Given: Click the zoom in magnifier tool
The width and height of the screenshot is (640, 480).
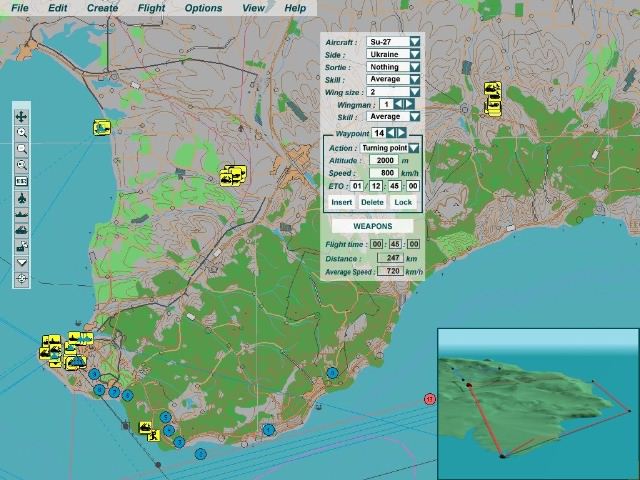Looking at the screenshot, I should pos(22,133).
